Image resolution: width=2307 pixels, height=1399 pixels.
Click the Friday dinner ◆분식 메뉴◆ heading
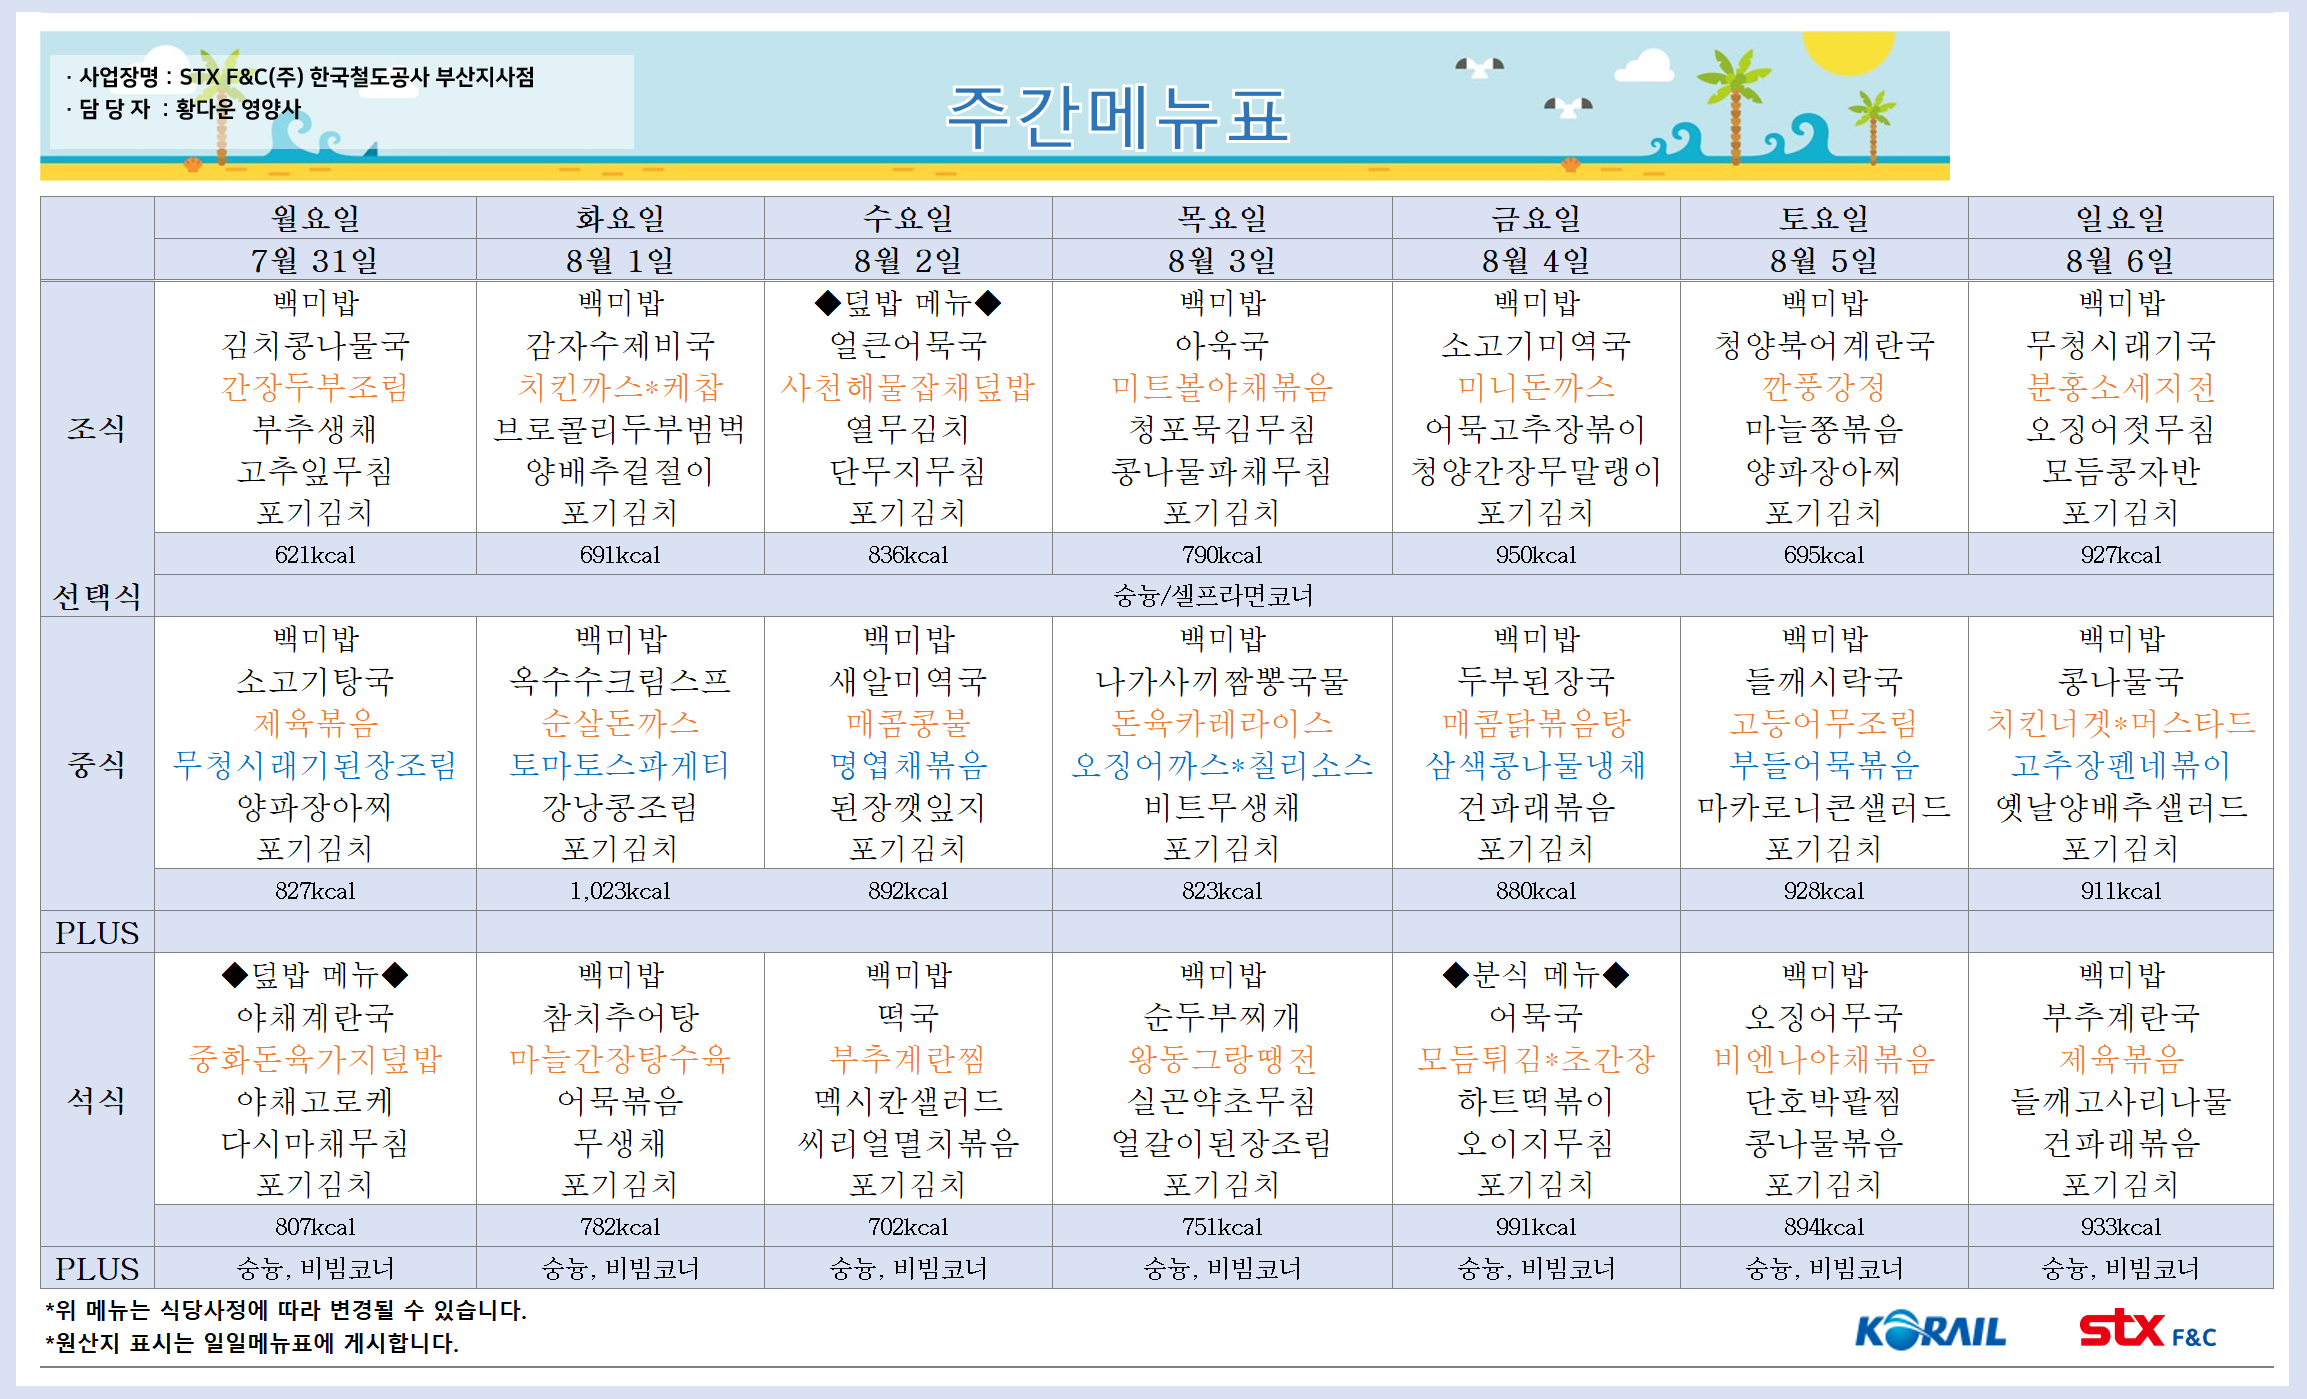[x=1535, y=974]
